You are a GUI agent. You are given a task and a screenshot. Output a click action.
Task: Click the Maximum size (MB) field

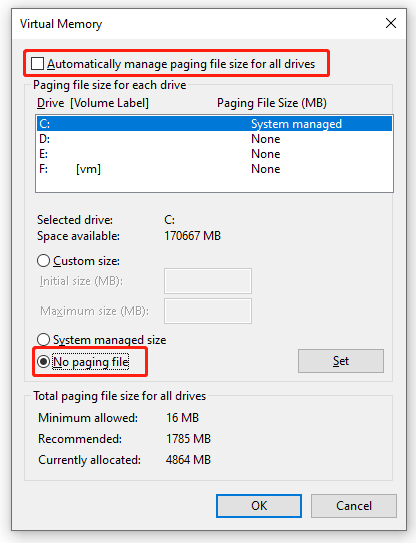click(x=208, y=311)
